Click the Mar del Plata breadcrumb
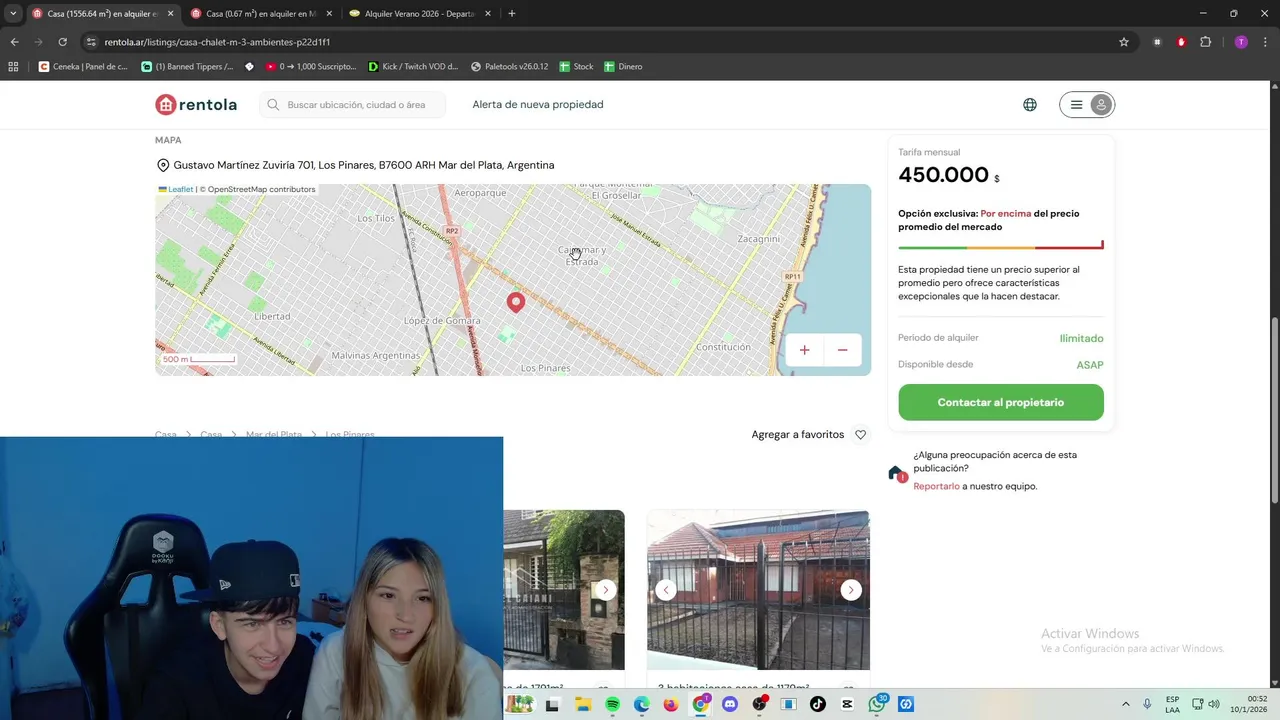Image resolution: width=1280 pixels, height=720 pixels. (x=274, y=435)
